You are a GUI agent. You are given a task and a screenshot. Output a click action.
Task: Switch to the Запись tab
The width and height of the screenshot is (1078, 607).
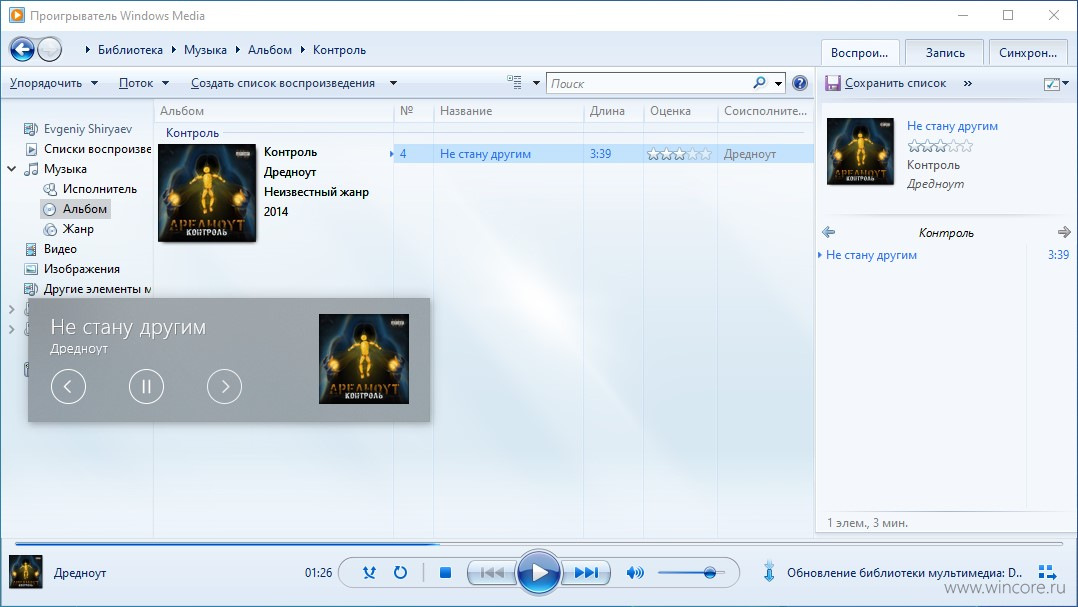coord(945,52)
